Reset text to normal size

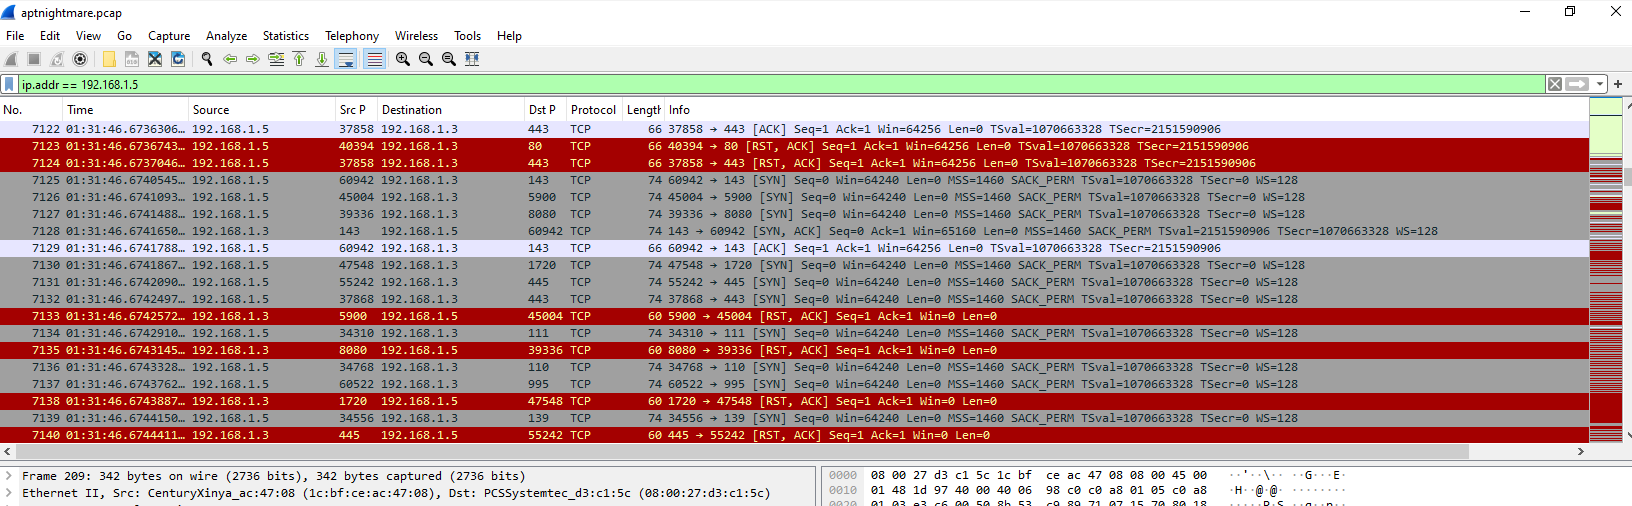449,59
